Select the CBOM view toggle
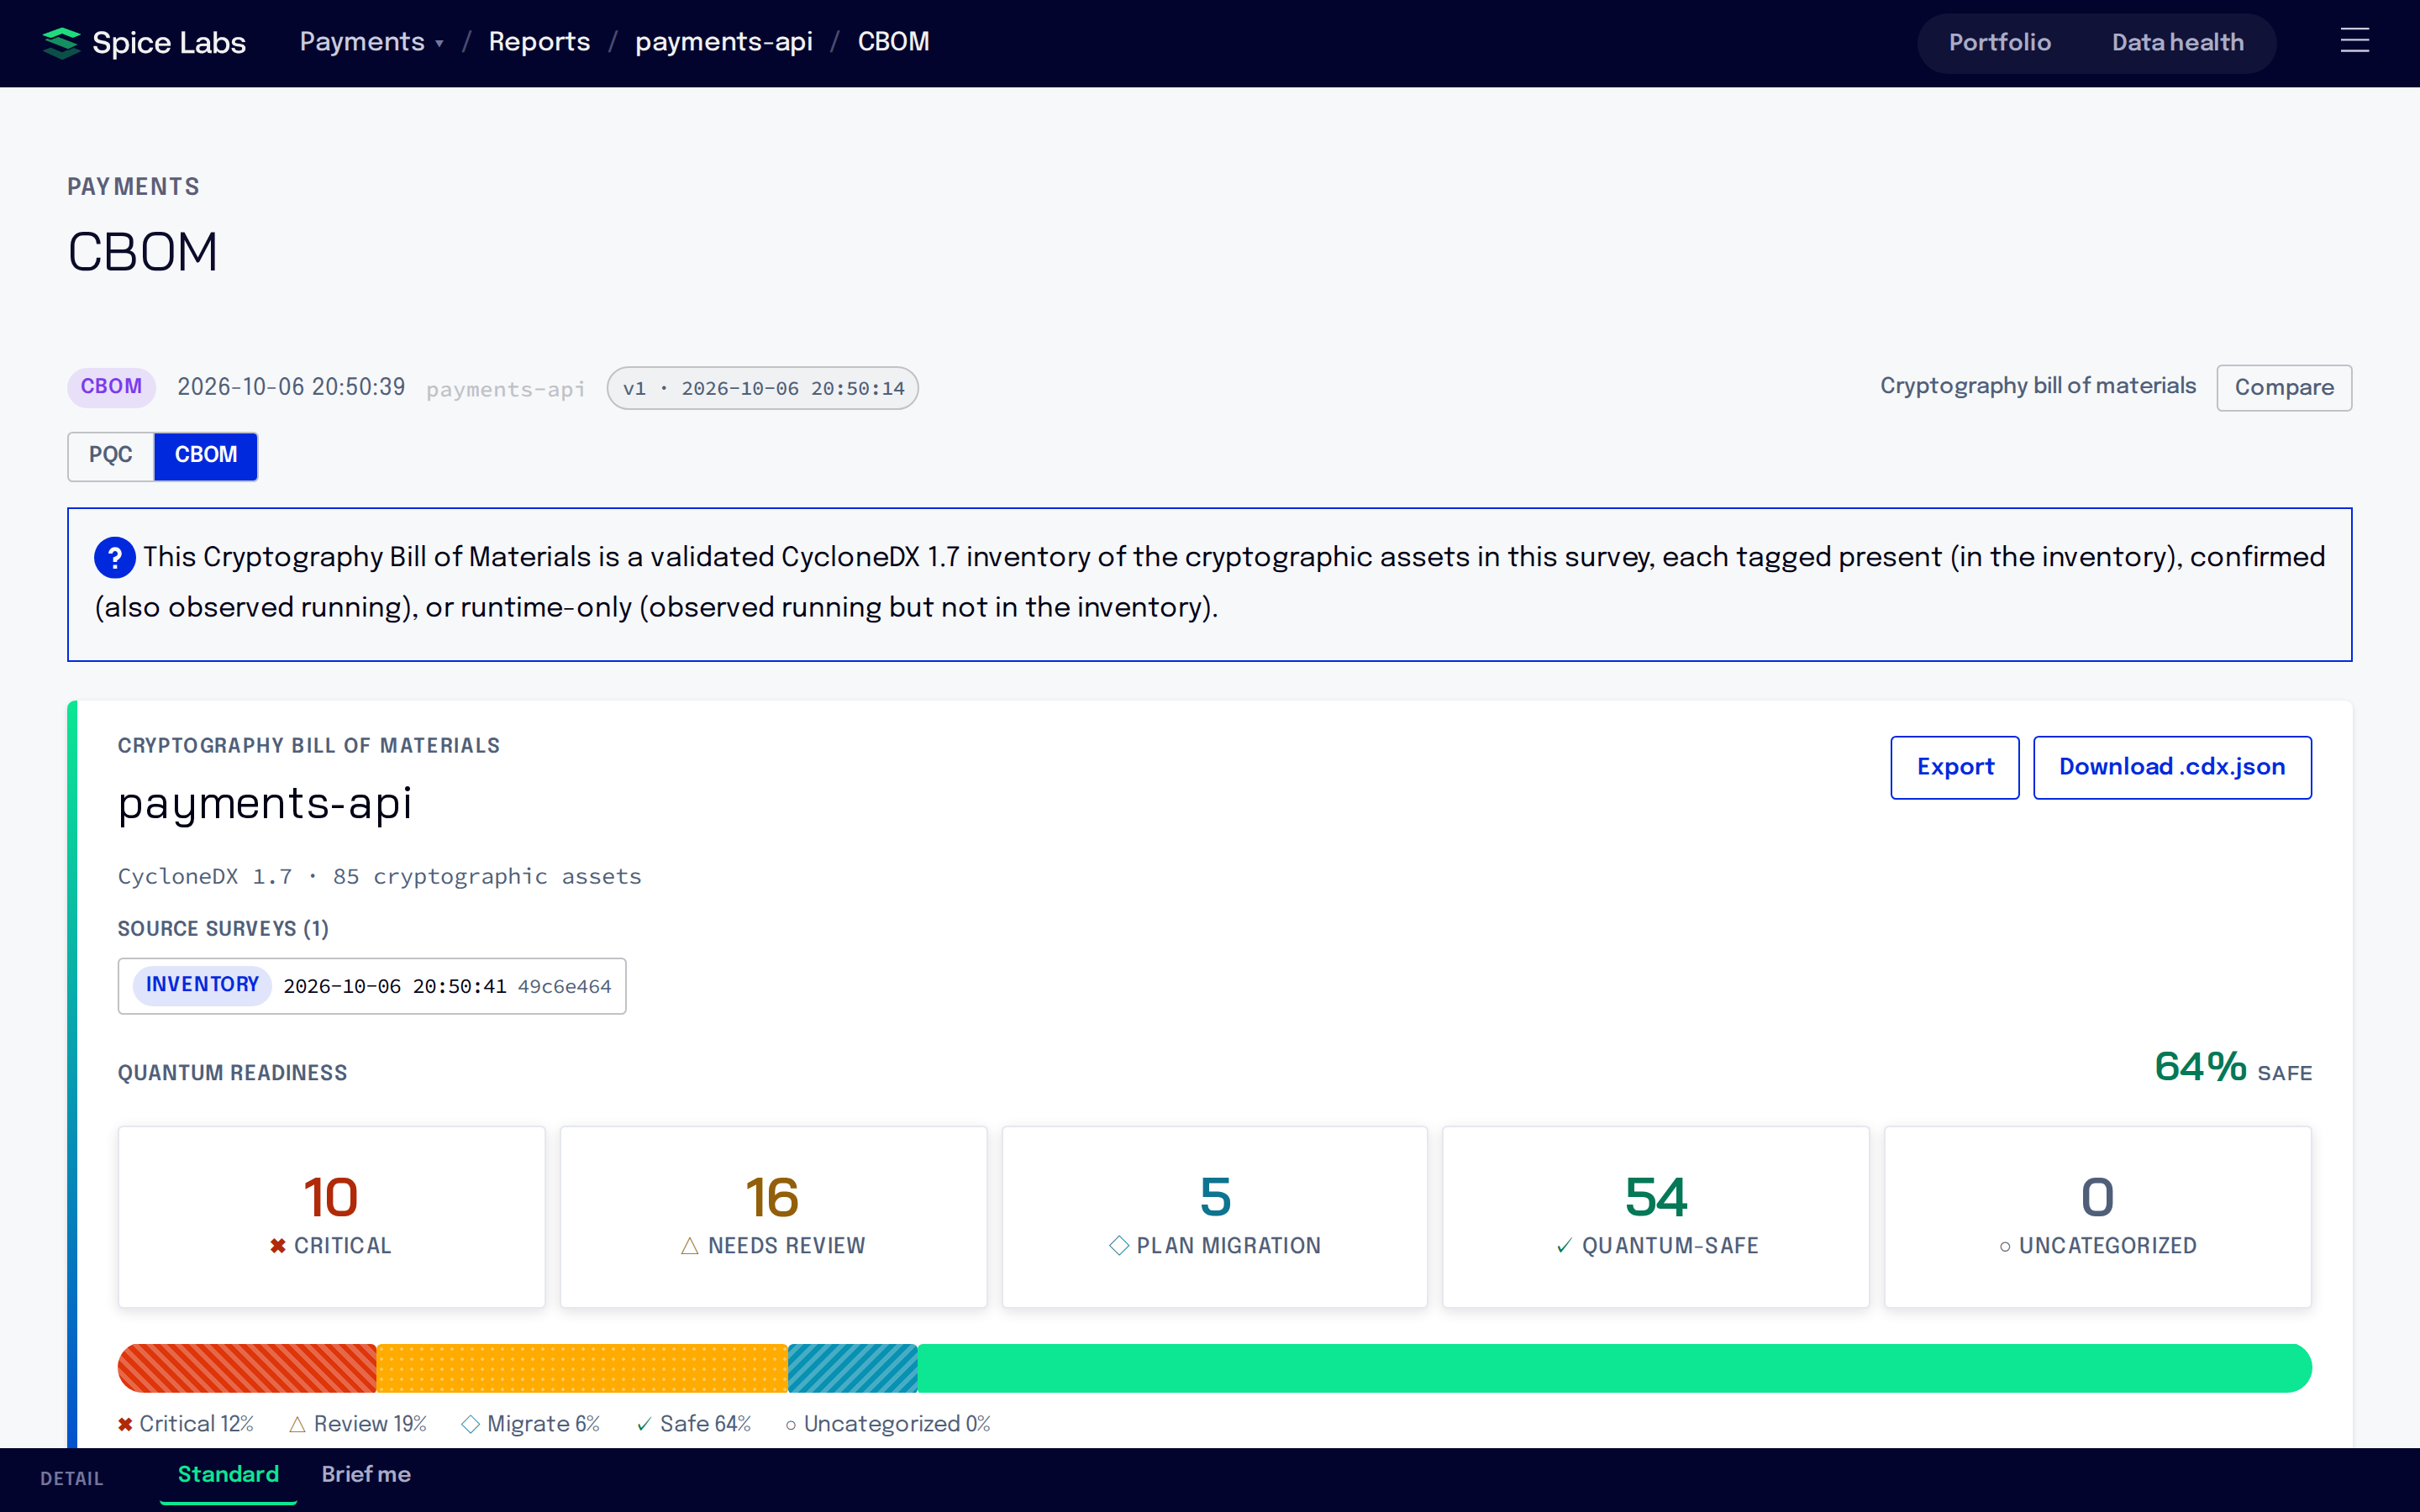Image resolution: width=2420 pixels, height=1512 pixels. pyautogui.click(x=206, y=455)
